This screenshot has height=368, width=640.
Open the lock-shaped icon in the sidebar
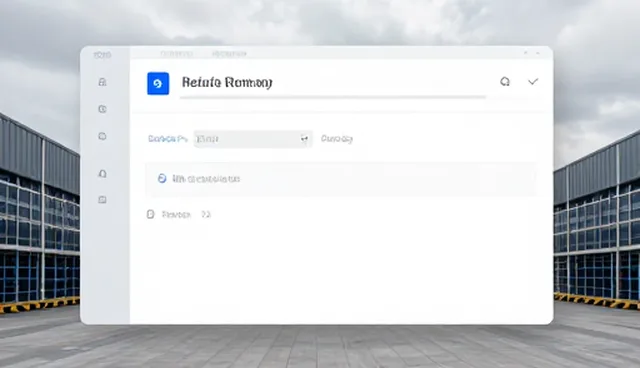coord(102,82)
